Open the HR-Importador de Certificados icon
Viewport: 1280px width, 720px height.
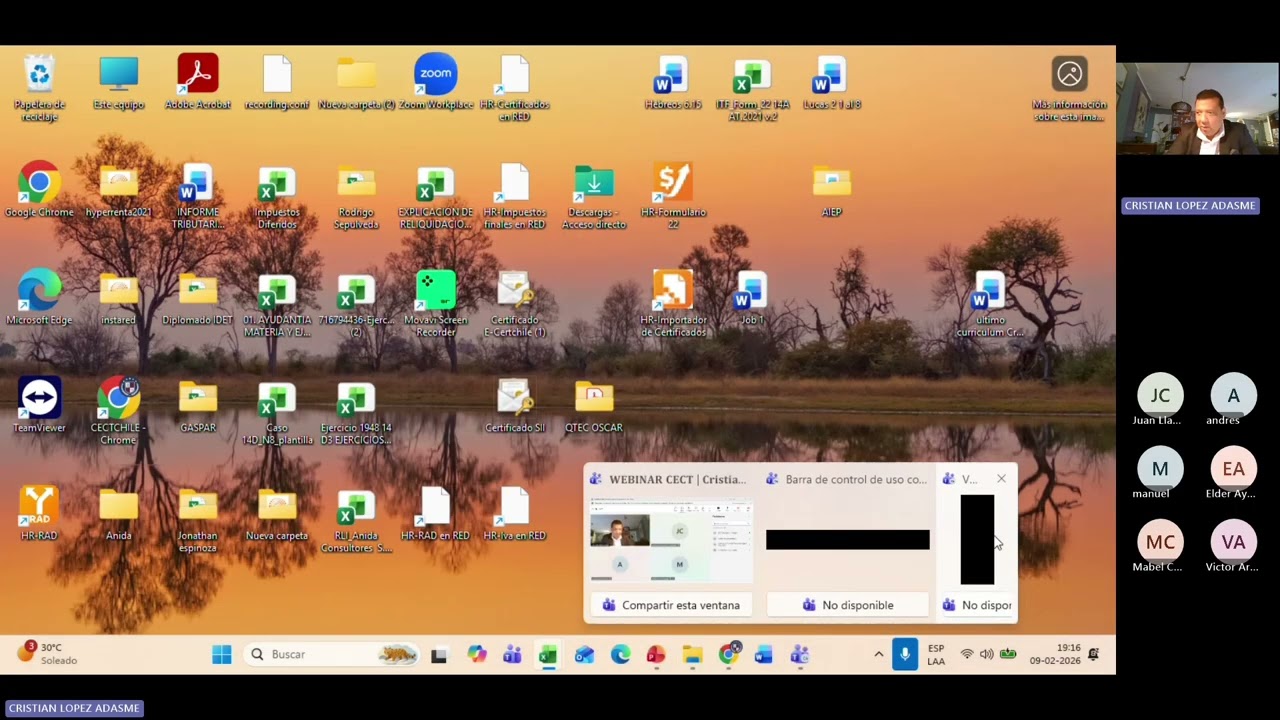pos(673,304)
